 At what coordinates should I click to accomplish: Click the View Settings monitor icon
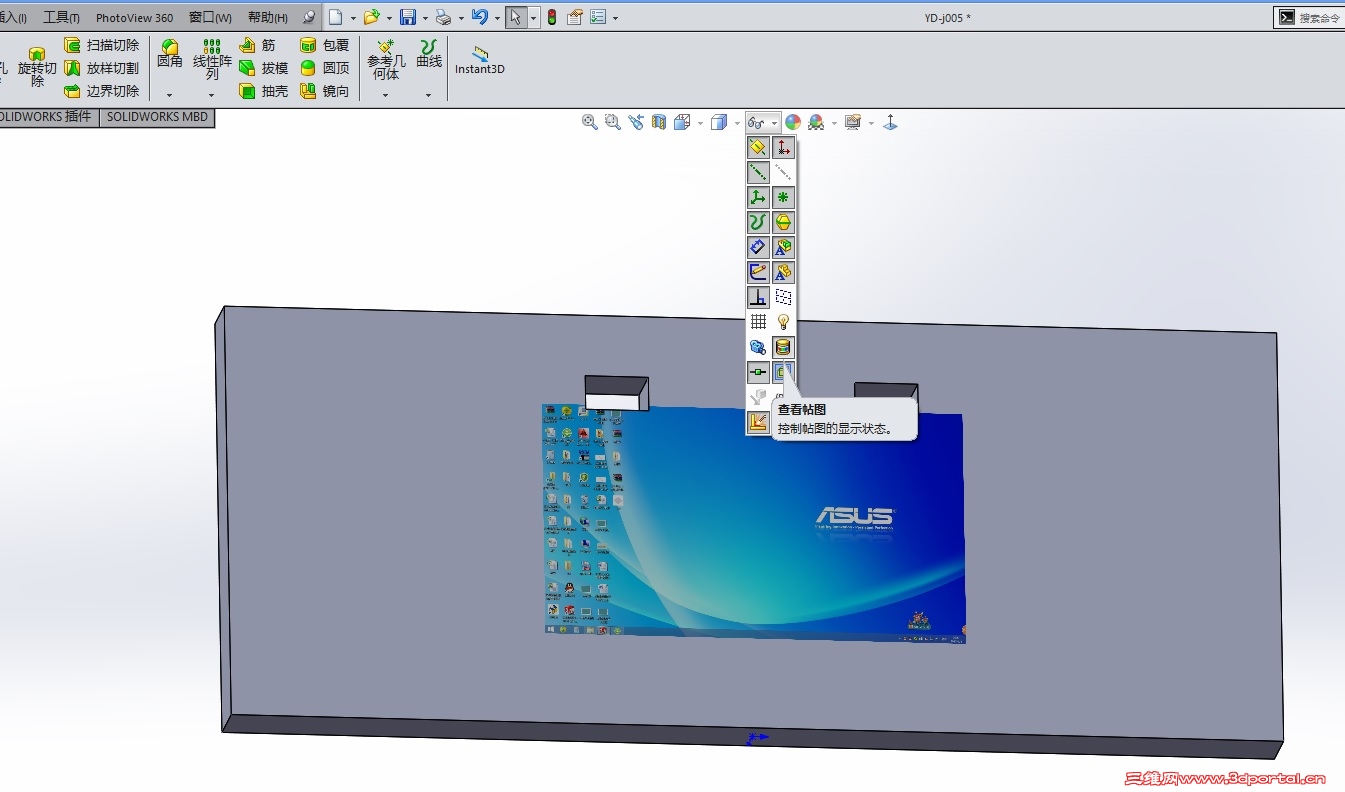852,122
